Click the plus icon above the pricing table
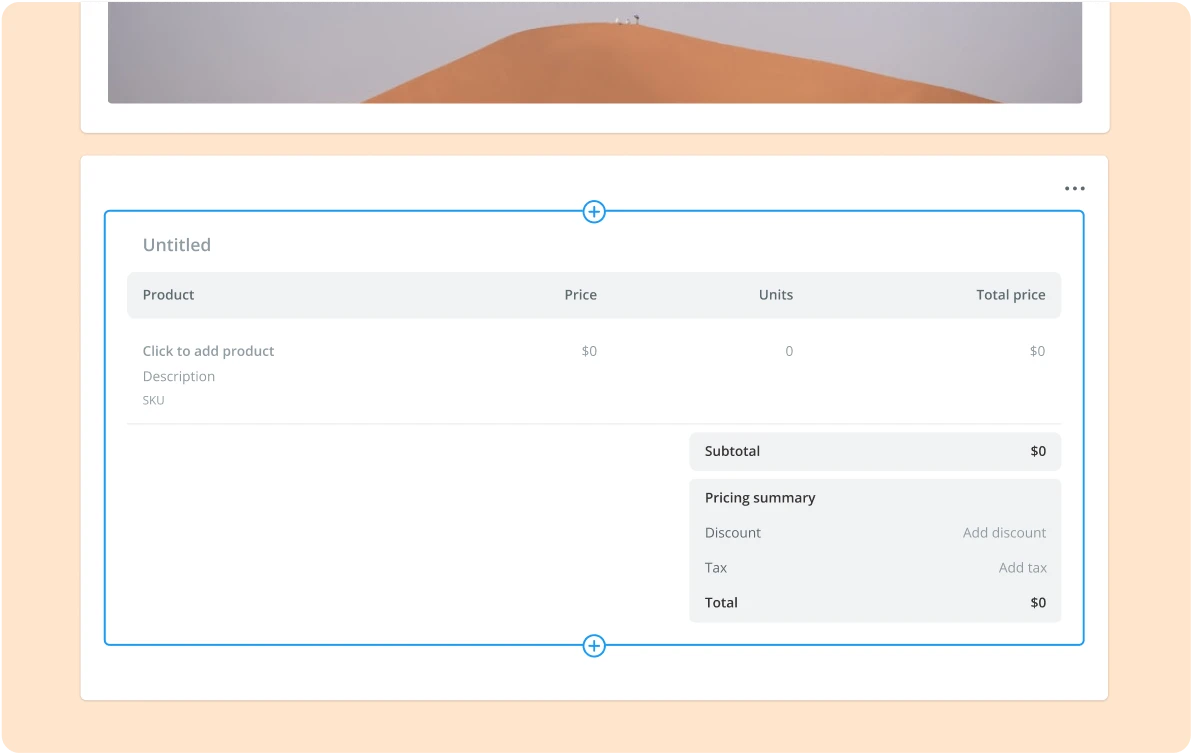Screen dimensions: 1192x753 (x=594, y=212)
